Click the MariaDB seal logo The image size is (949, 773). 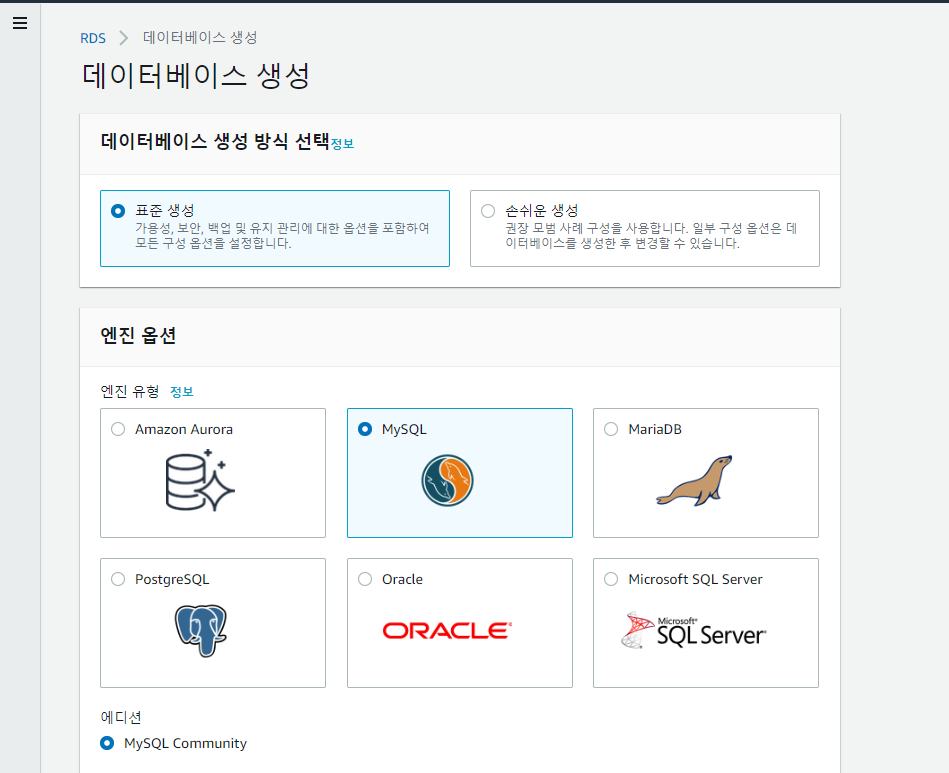click(x=694, y=481)
